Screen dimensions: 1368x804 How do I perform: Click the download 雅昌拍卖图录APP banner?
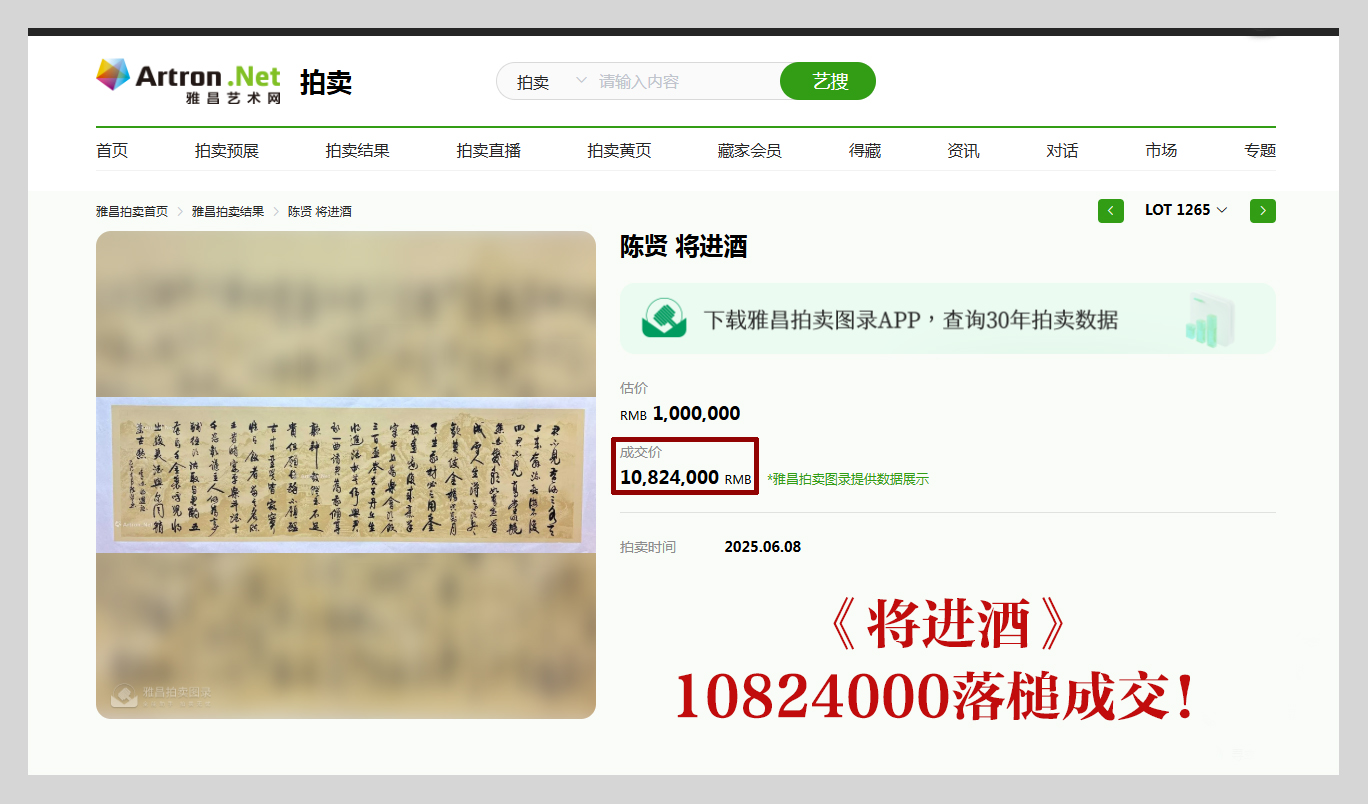coord(947,319)
